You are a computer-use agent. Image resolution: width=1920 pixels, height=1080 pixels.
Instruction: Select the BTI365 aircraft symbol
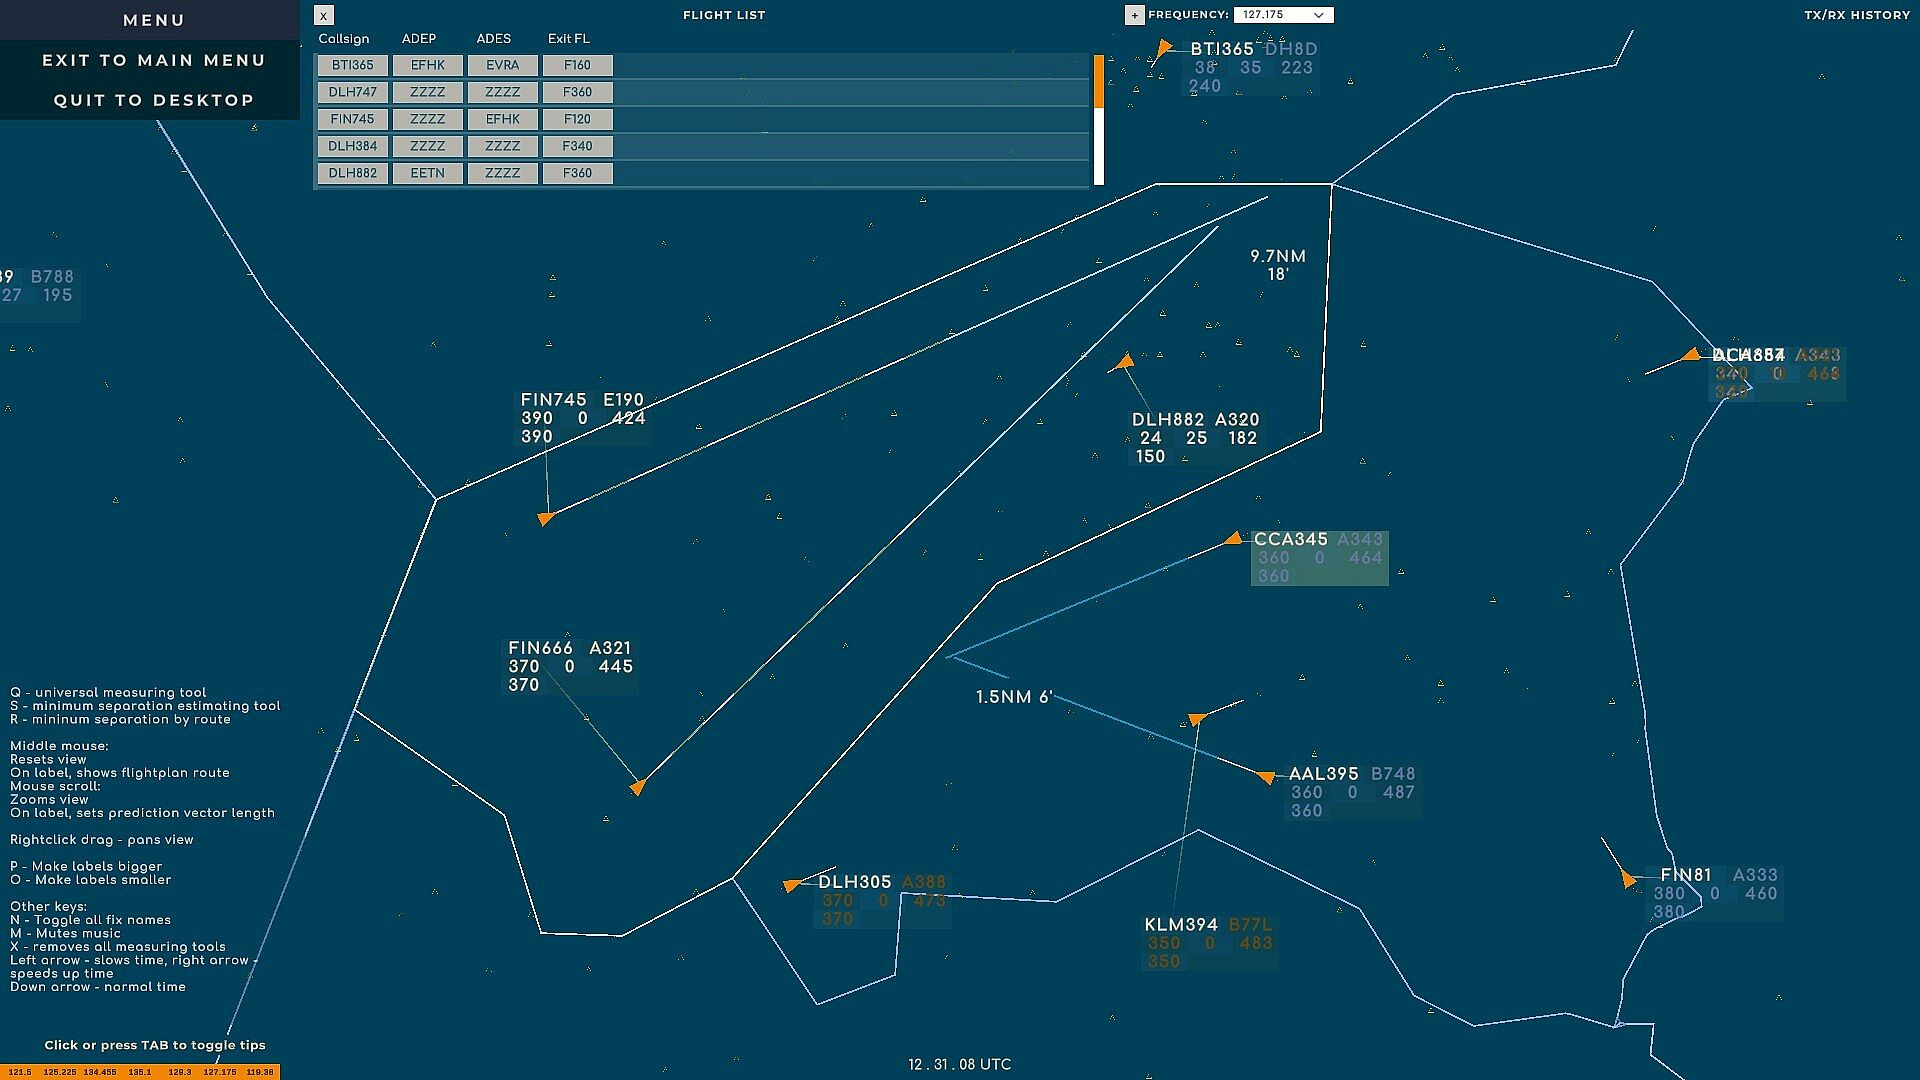1163,48
